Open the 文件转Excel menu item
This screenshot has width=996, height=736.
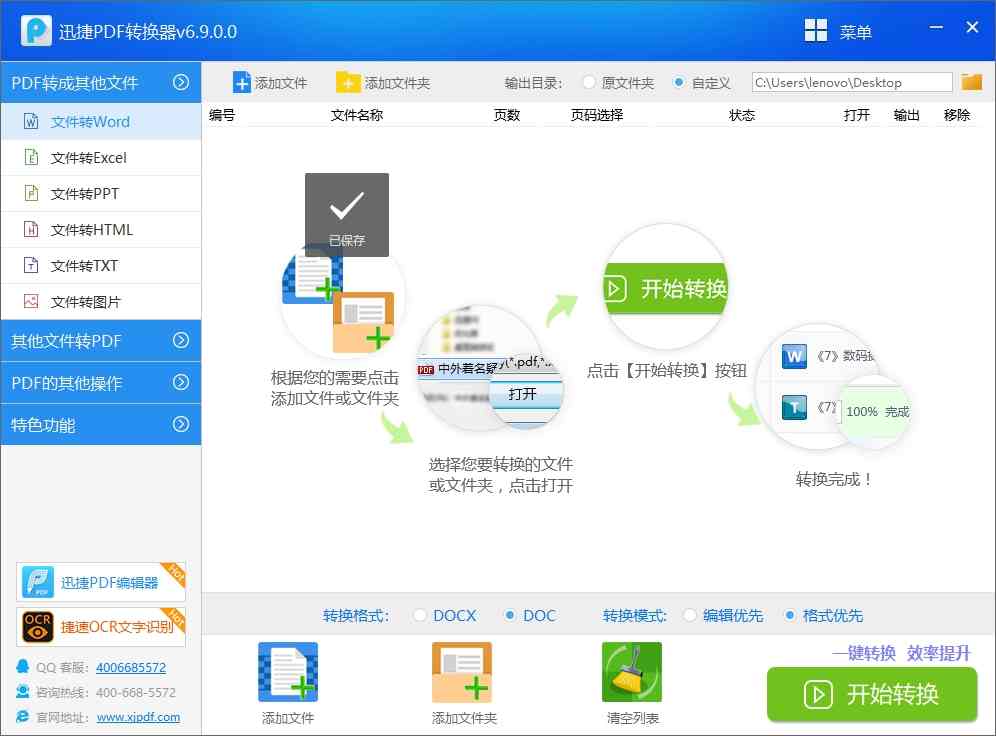pyautogui.click(x=101, y=157)
